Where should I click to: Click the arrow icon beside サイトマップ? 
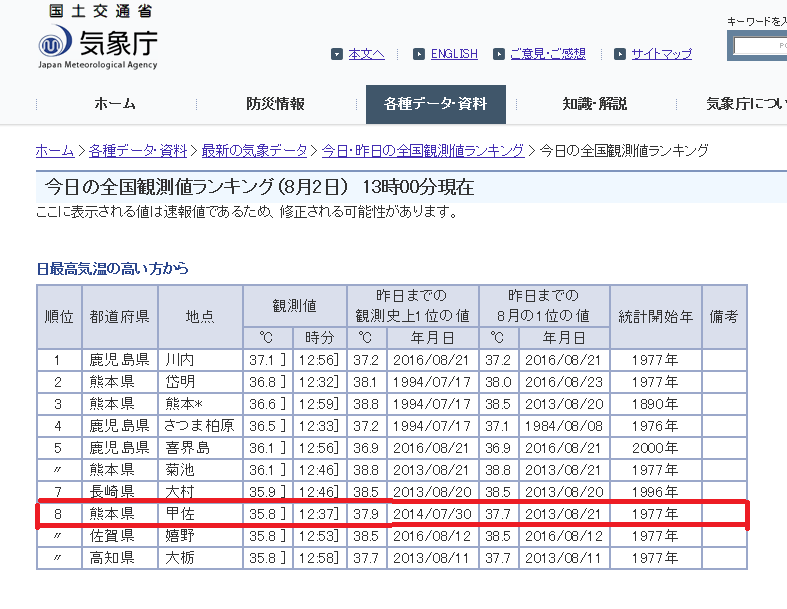coord(620,54)
